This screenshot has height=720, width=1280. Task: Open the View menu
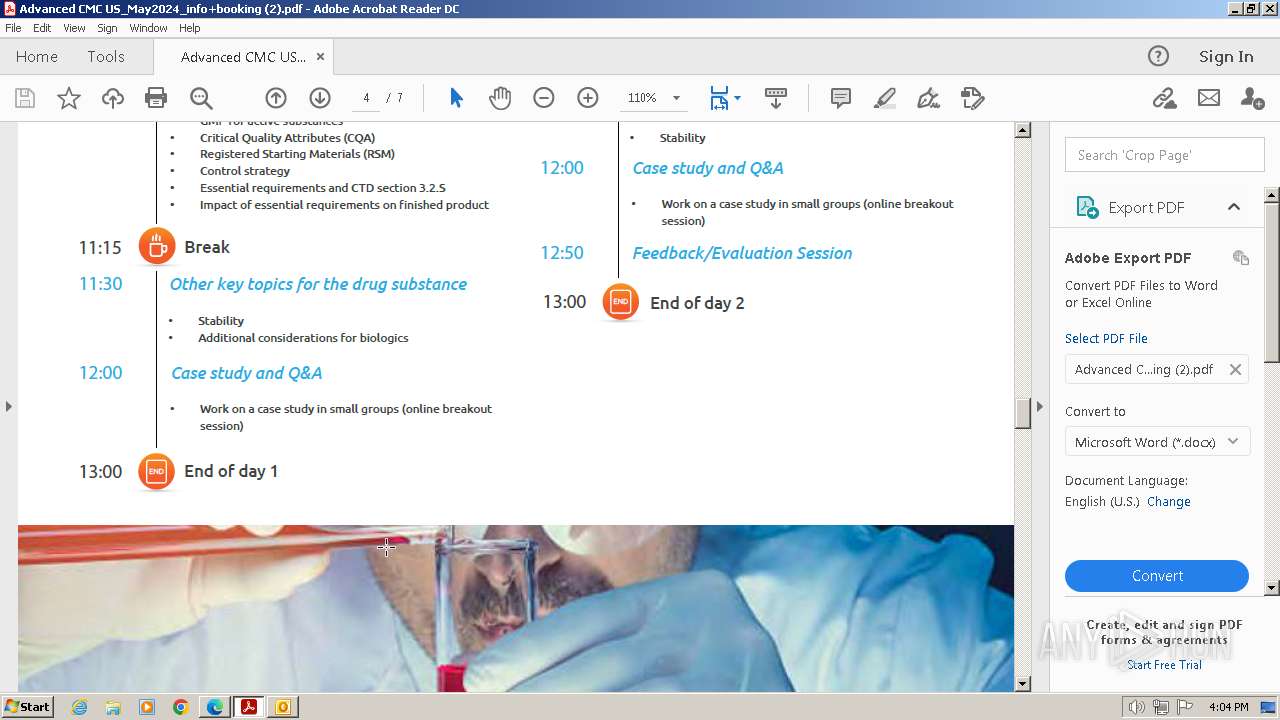[x=74, y=28]
